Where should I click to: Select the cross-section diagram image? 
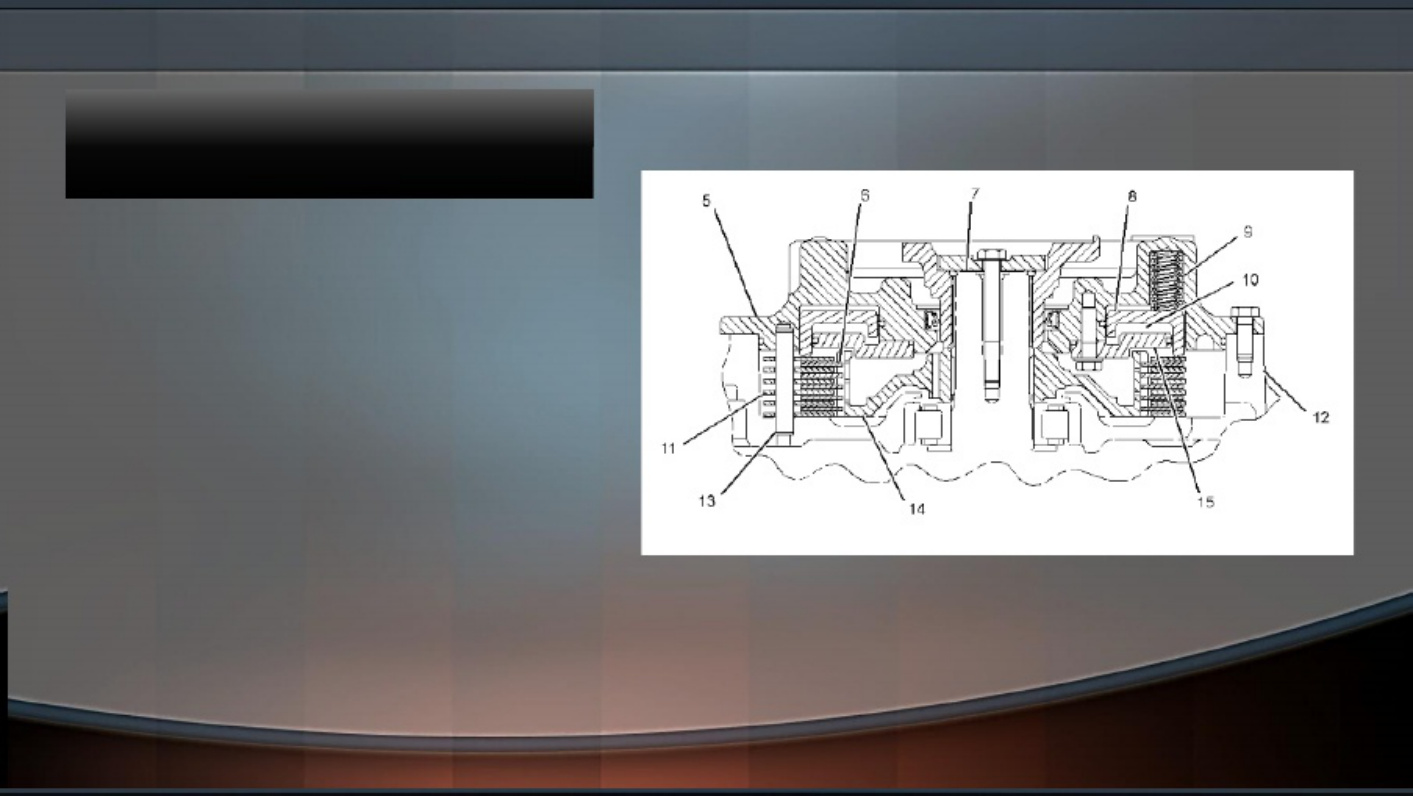997,362
